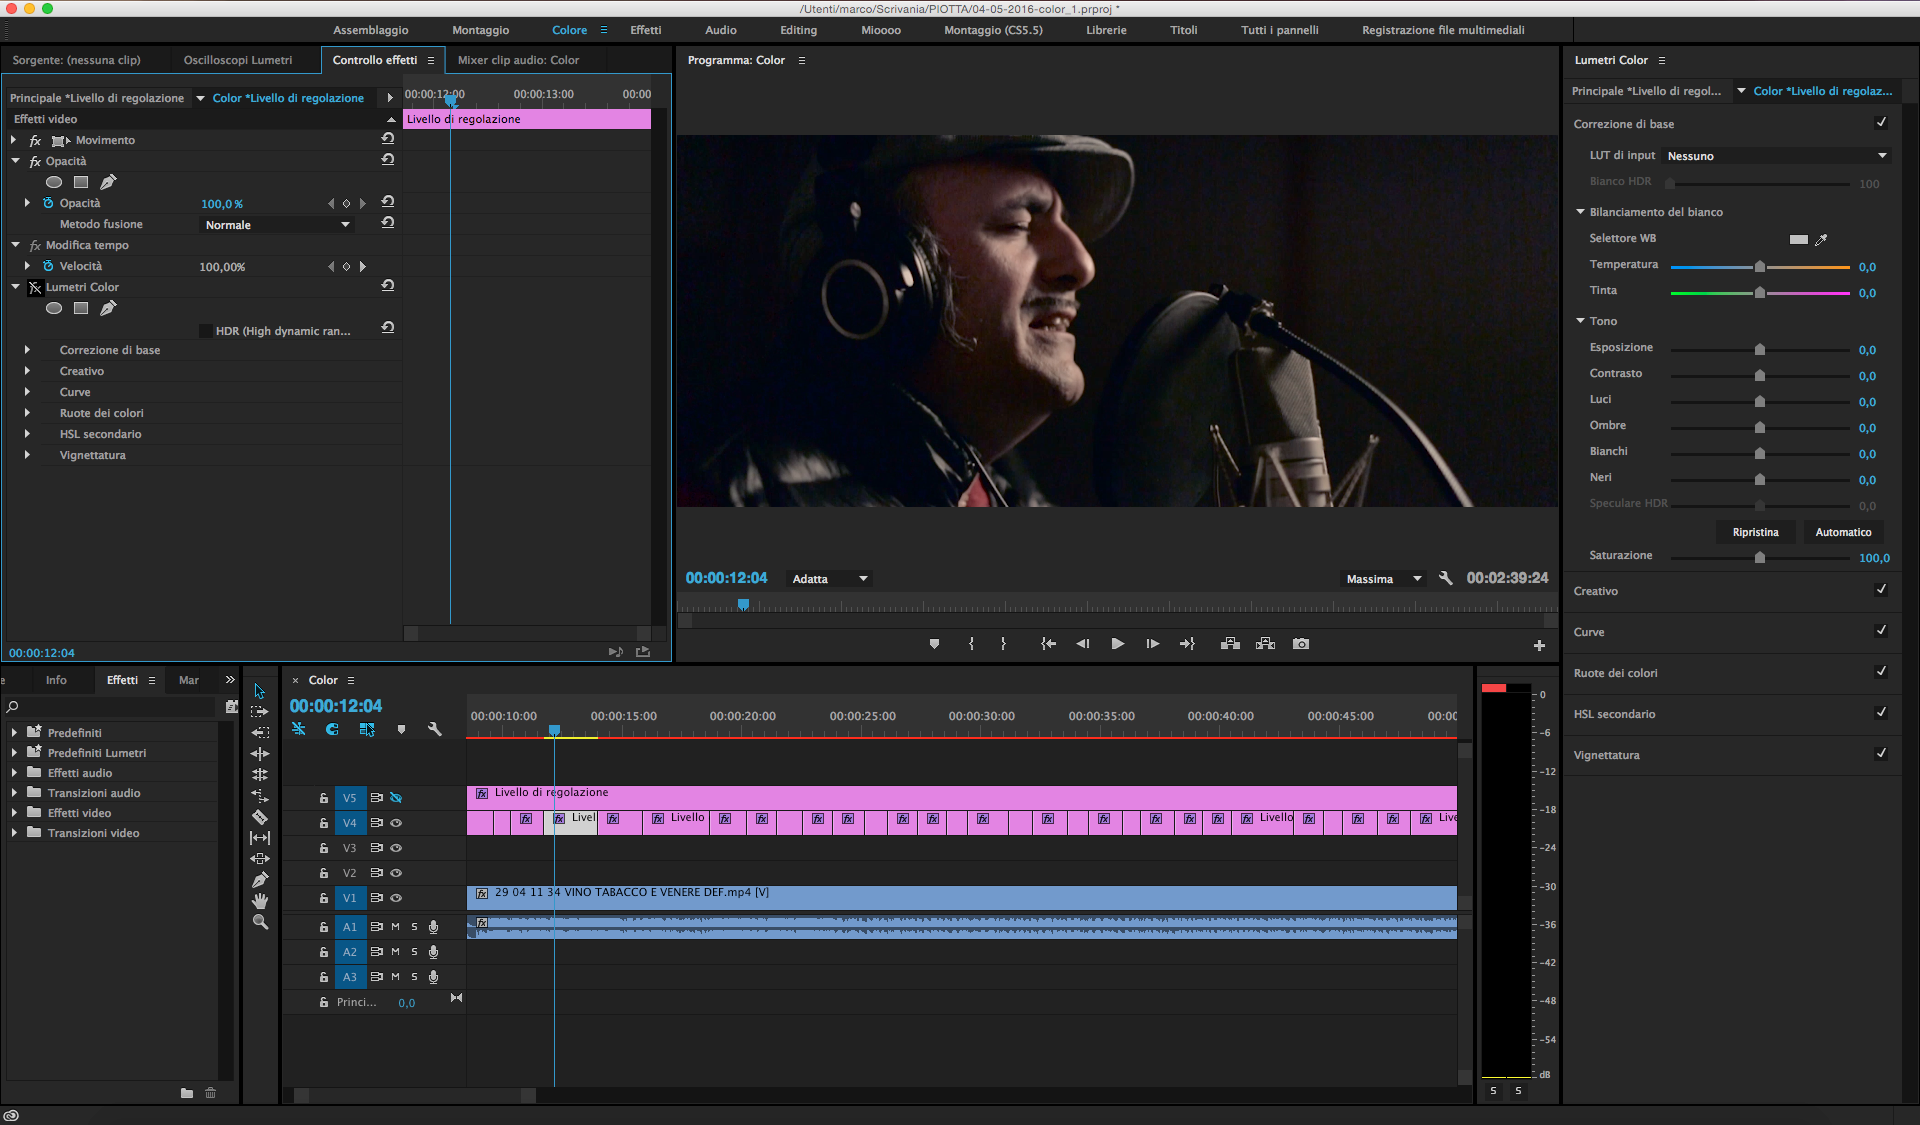Click the Extract button

pos(1266,644)
